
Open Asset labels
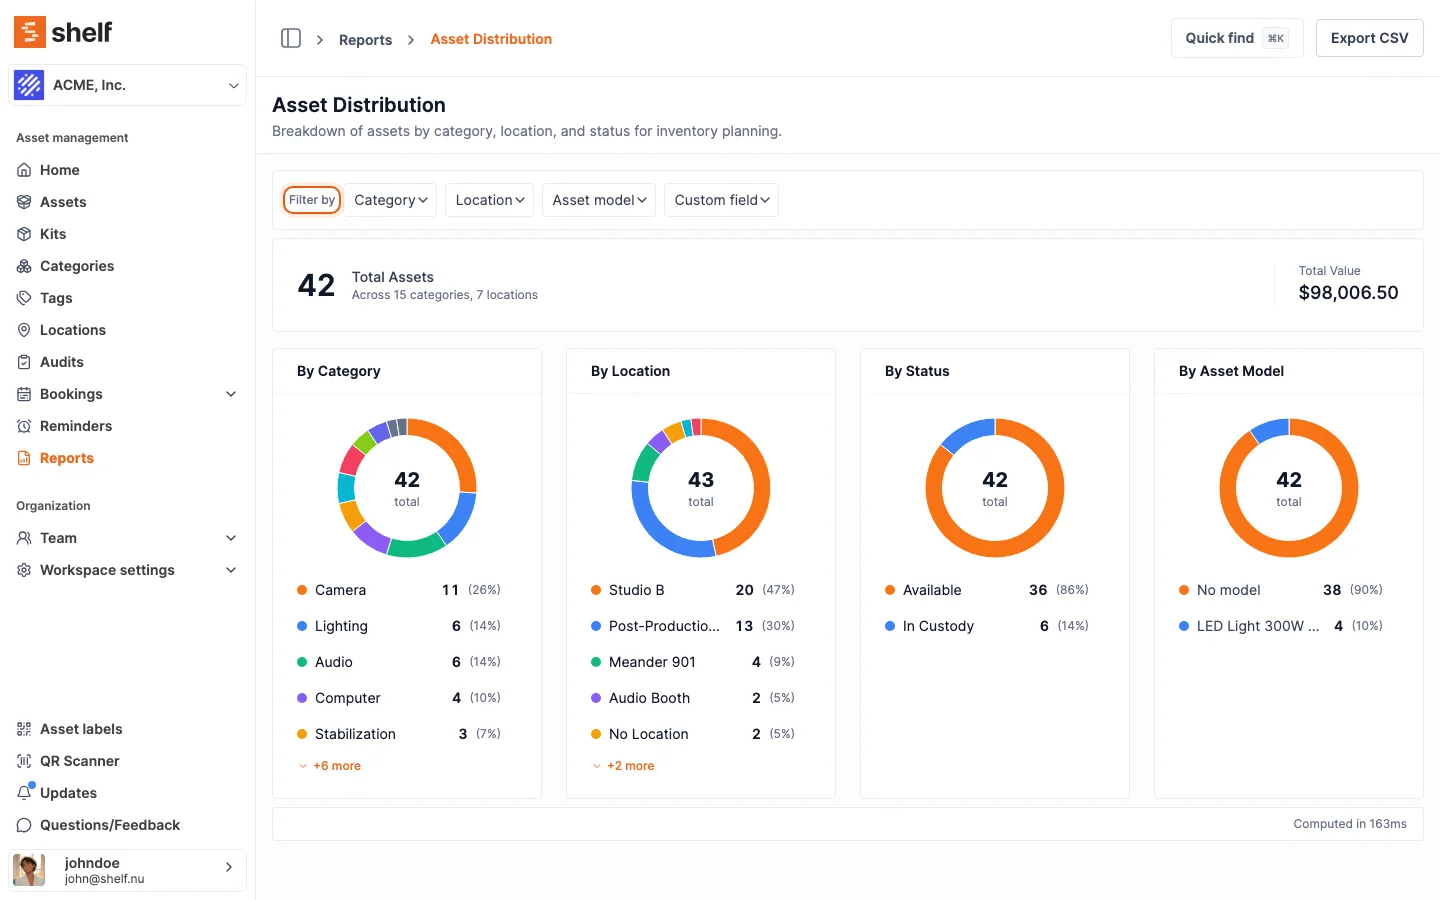click(x=127, y=729)
